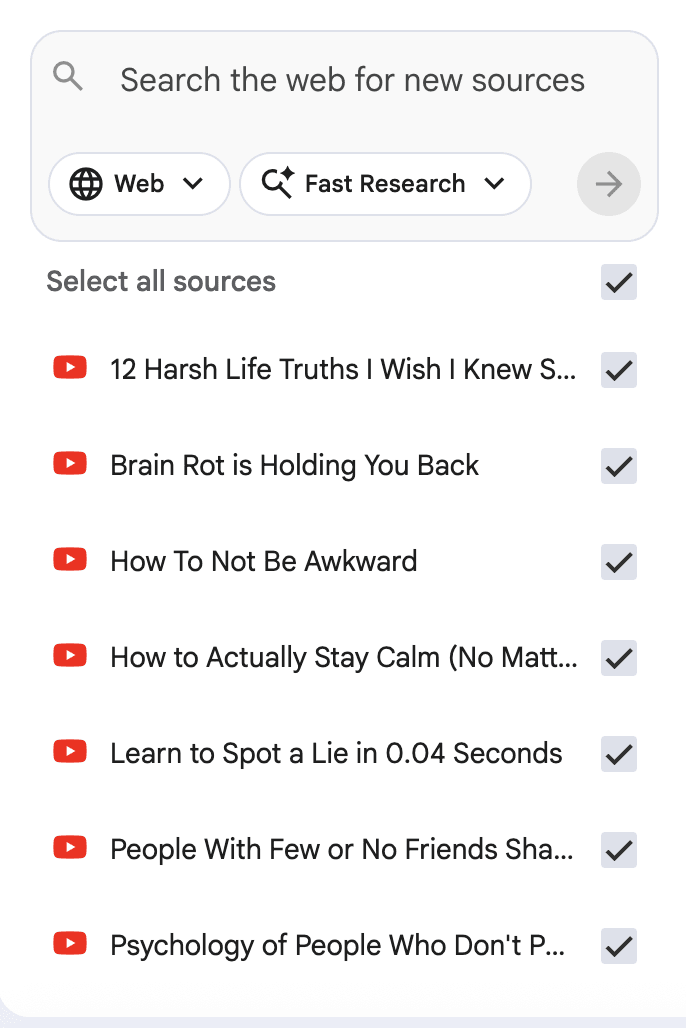Image resolution: width=686 pixels, height=1028 pixels.
Task: Deselect the How To Not Be Awkward checkbox
Action: coord(619,562)
